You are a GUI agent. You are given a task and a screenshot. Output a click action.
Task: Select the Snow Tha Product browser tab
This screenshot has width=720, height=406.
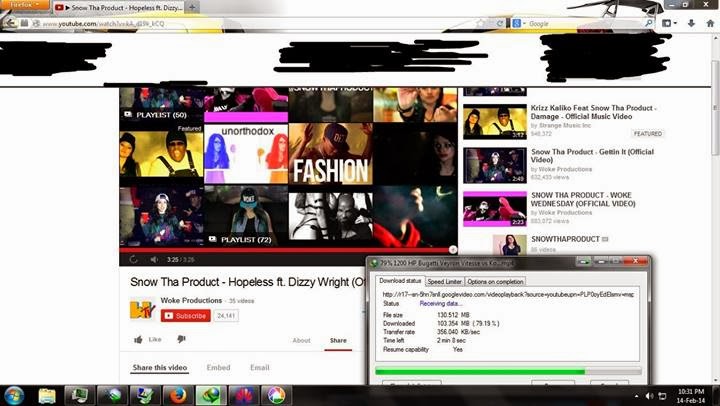click(x=119, y=7)
